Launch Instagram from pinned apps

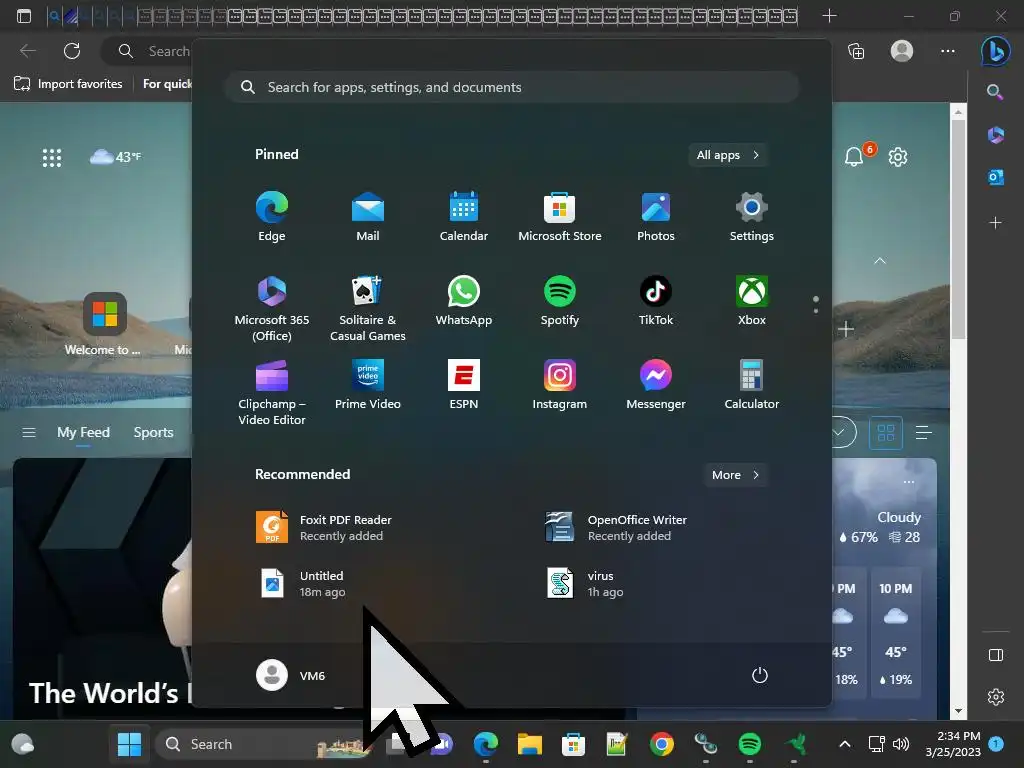pyautogui.click(x=560, y=385)
